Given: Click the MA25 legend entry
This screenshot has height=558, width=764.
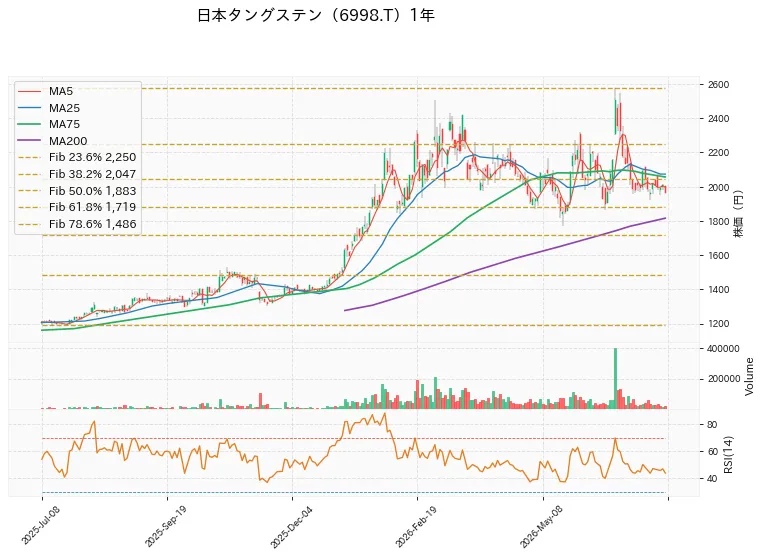Looking at the screenshot, I should 49,108.
